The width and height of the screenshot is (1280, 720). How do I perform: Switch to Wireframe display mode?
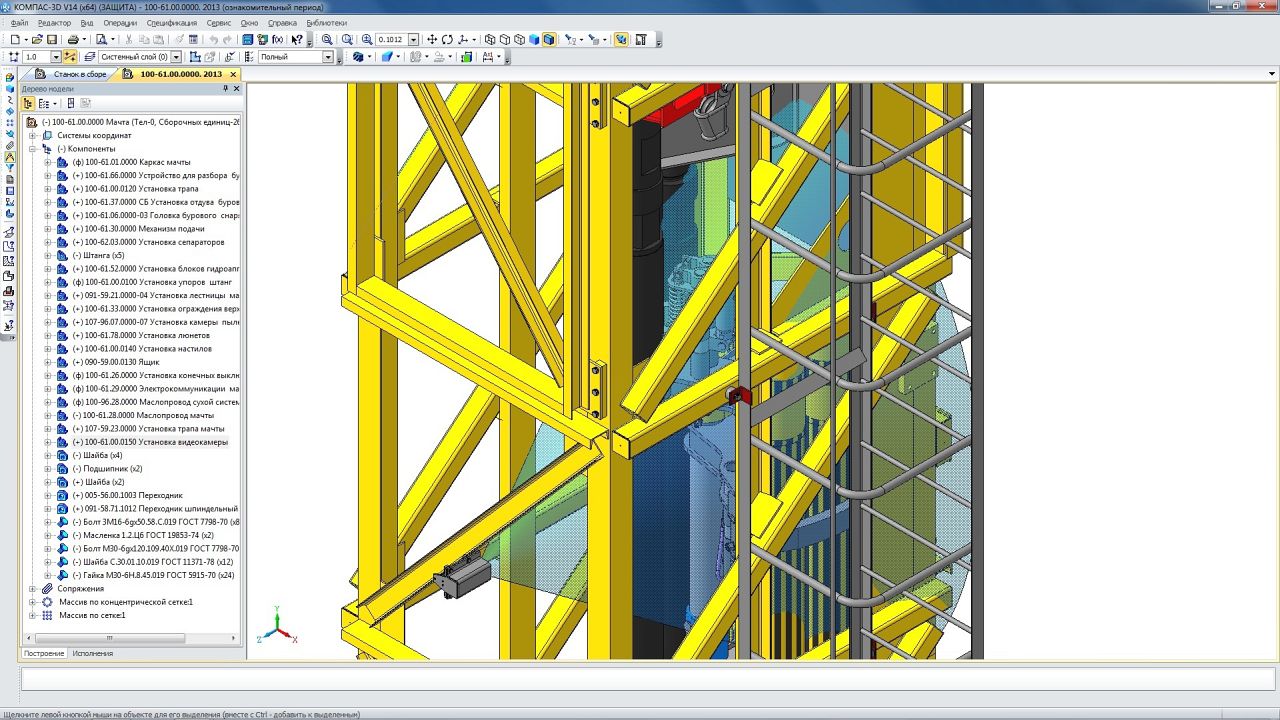[490, 40]
